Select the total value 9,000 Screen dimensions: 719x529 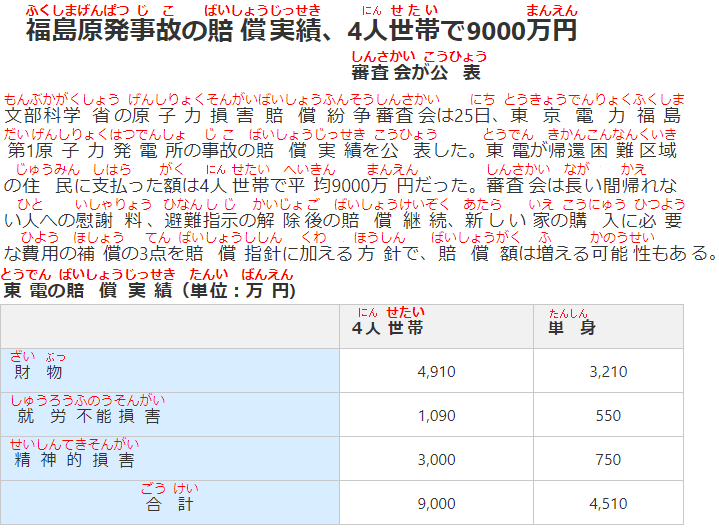[437, 503]
